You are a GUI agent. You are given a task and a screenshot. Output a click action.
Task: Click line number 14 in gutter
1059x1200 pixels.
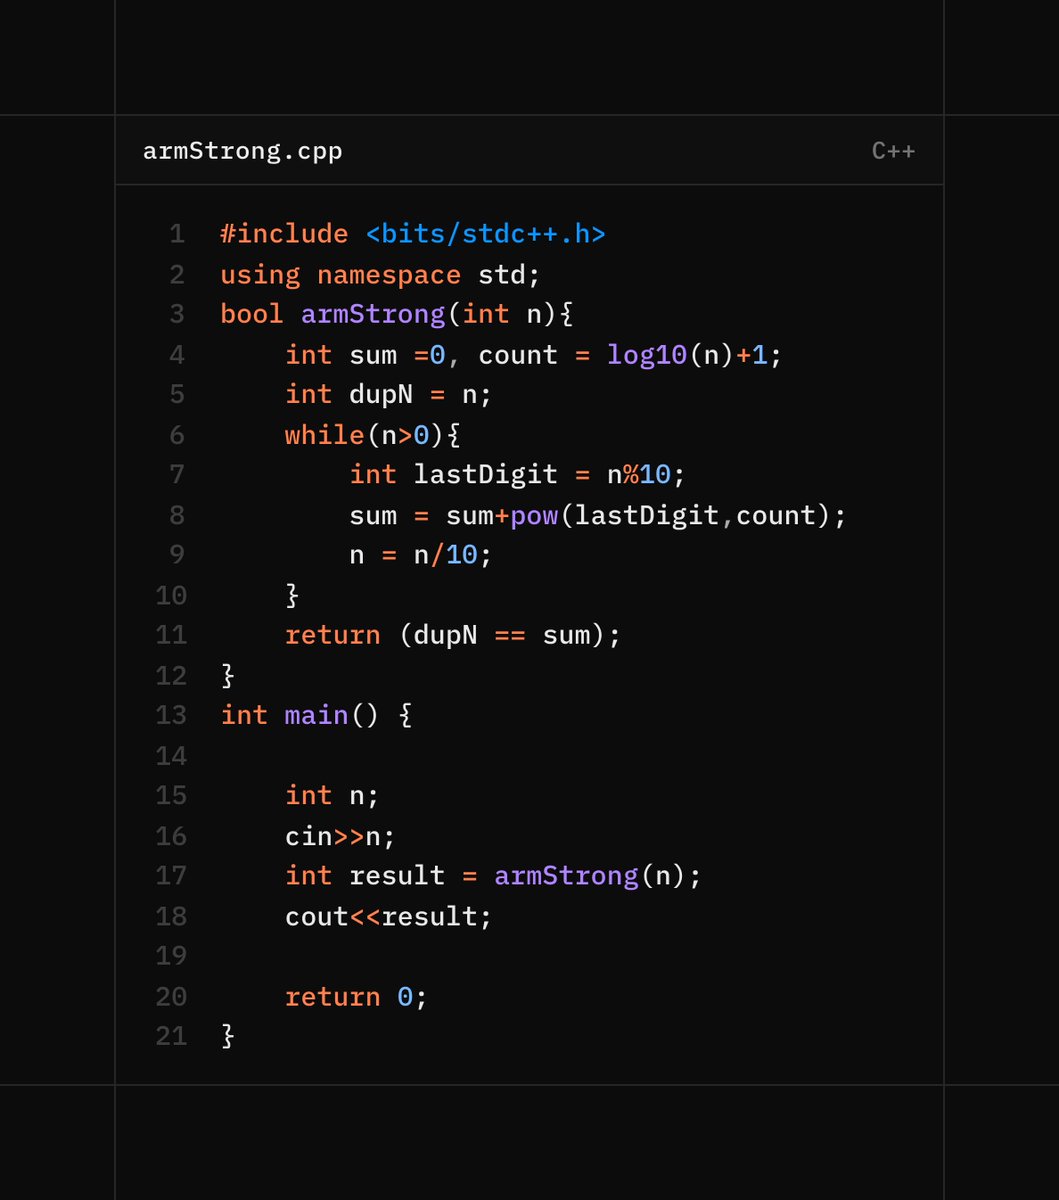point(171,756)
